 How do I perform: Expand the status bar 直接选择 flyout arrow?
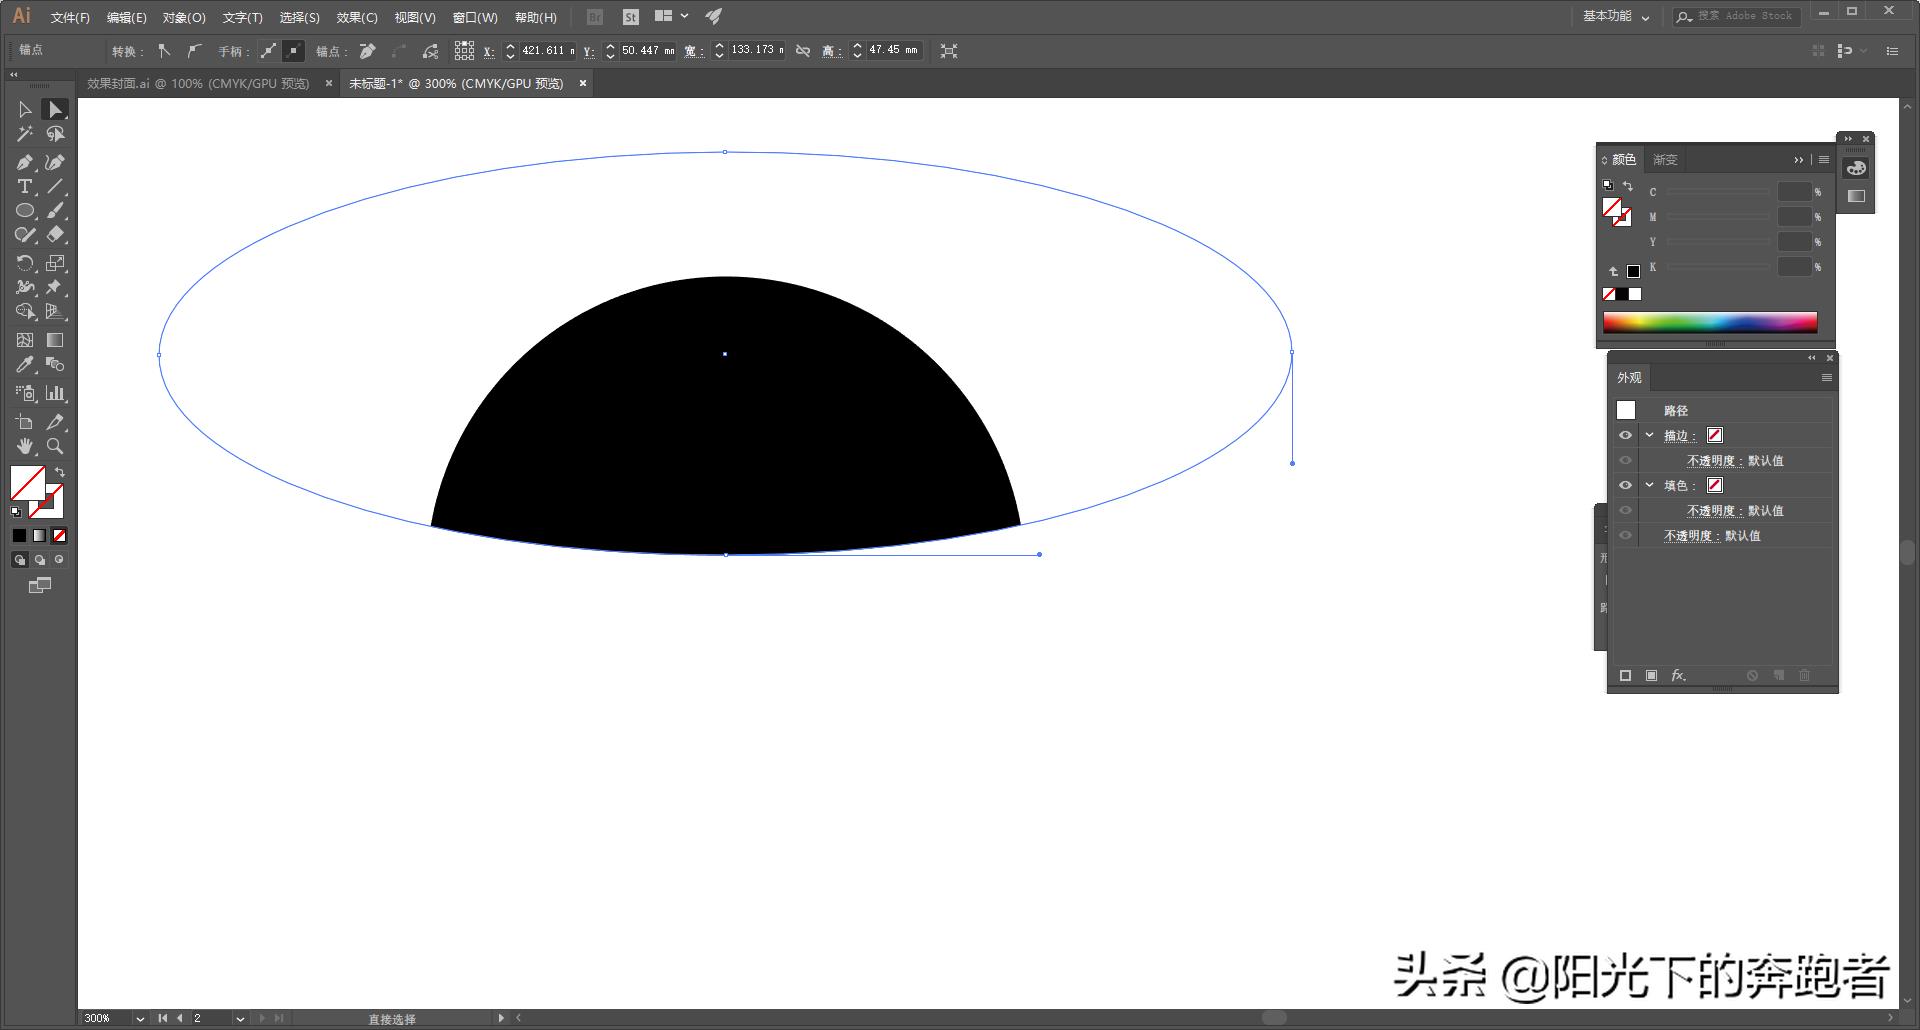coord(501,1018)
